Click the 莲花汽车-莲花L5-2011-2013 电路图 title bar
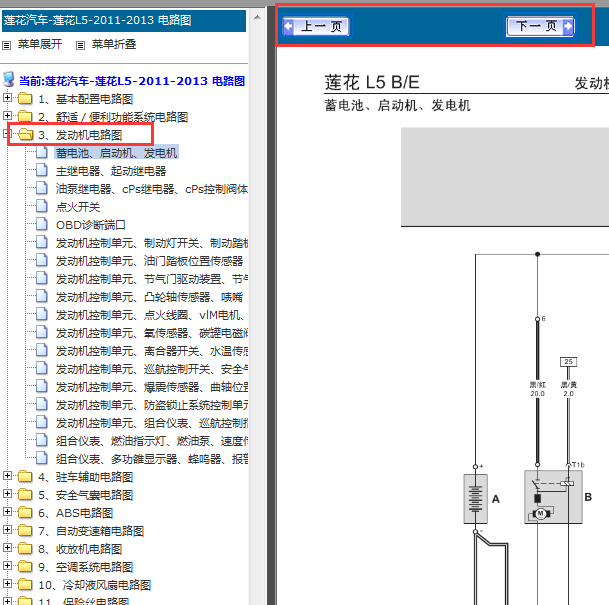Viewport: 609px width, 605px height. [x=124, y=21]
